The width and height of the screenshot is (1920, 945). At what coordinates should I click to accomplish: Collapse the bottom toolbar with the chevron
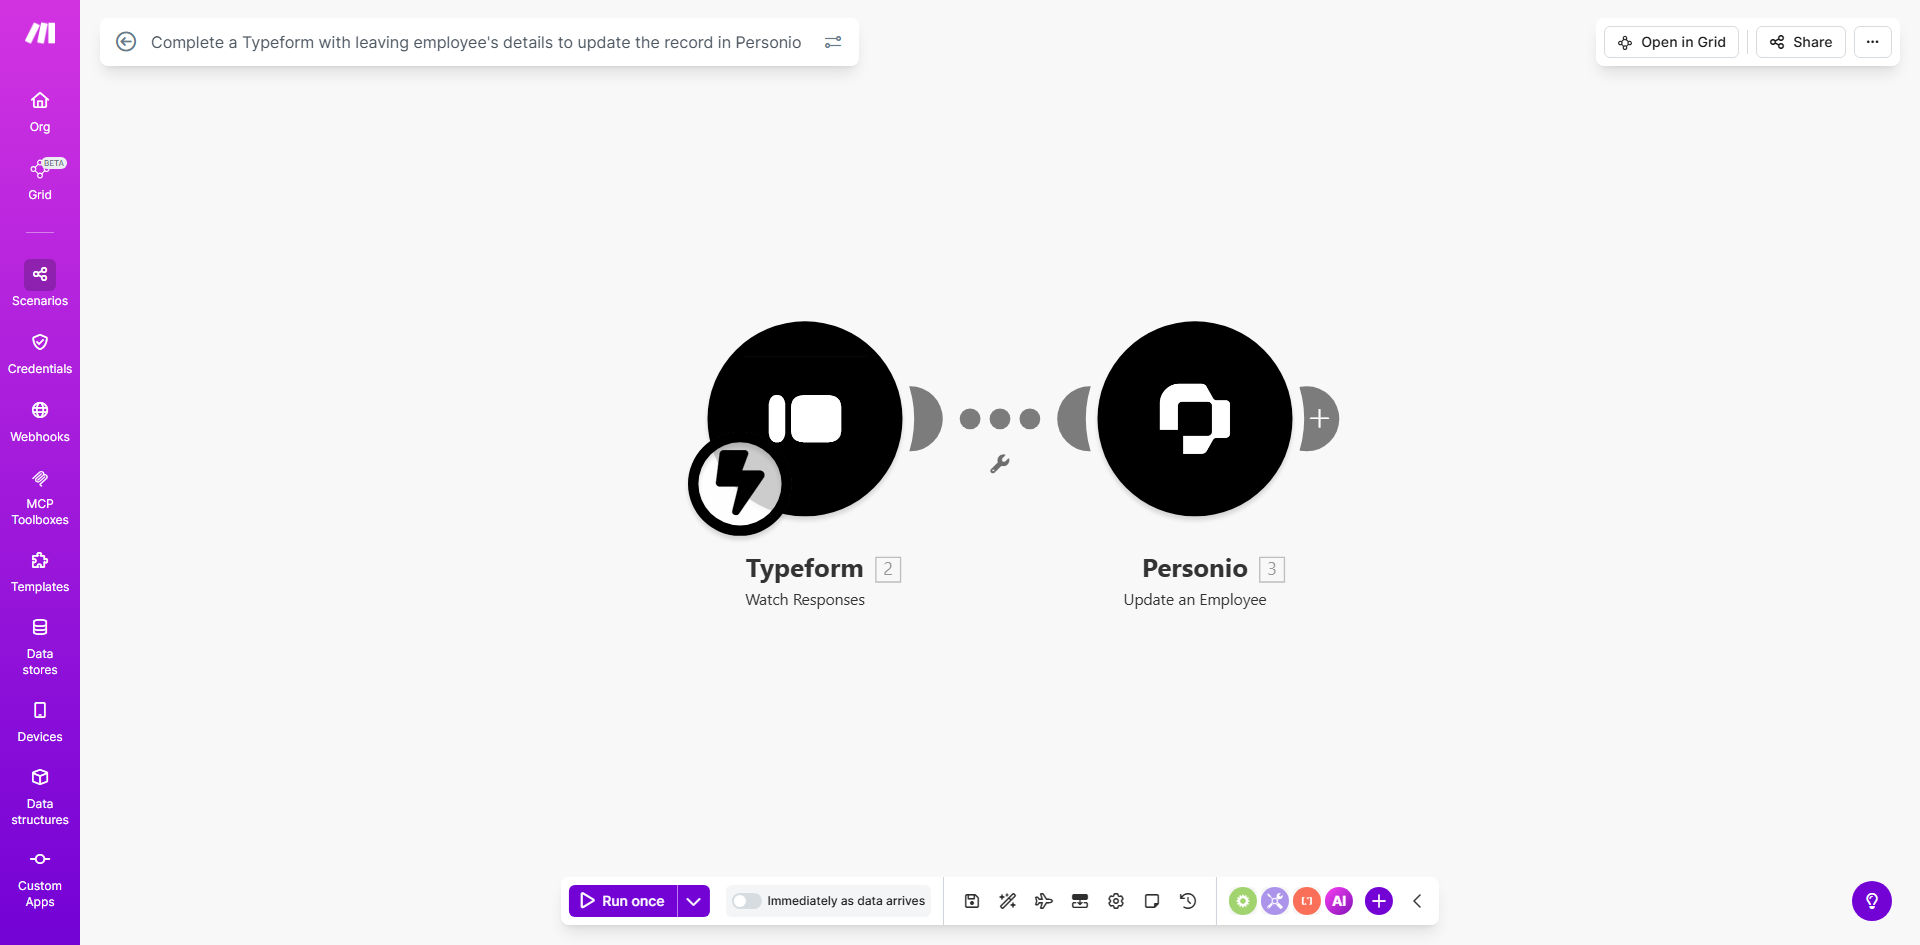coord(1417,901)
